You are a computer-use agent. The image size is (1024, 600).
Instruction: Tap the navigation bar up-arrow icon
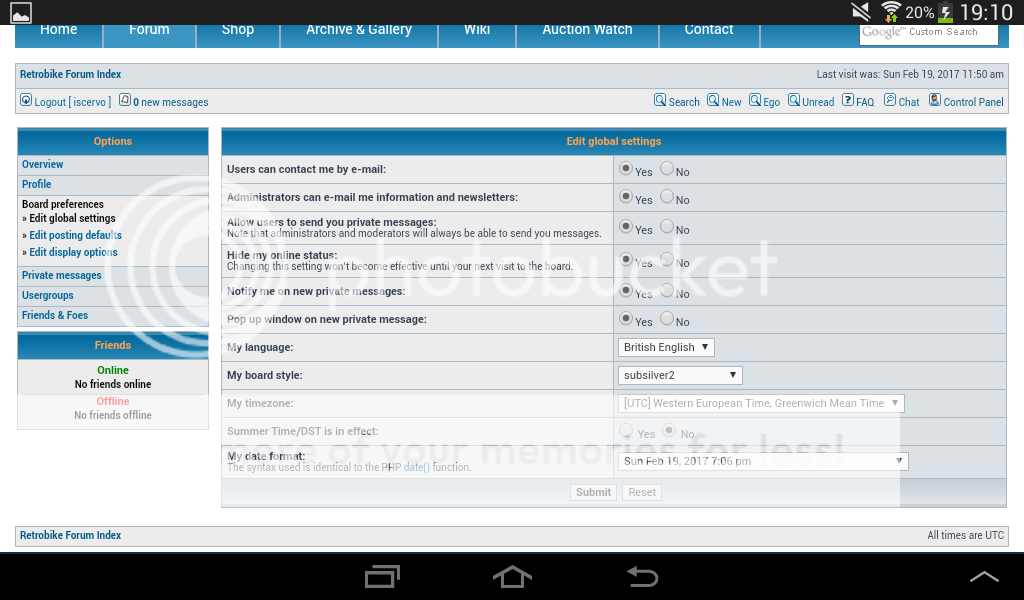[984, 577]
